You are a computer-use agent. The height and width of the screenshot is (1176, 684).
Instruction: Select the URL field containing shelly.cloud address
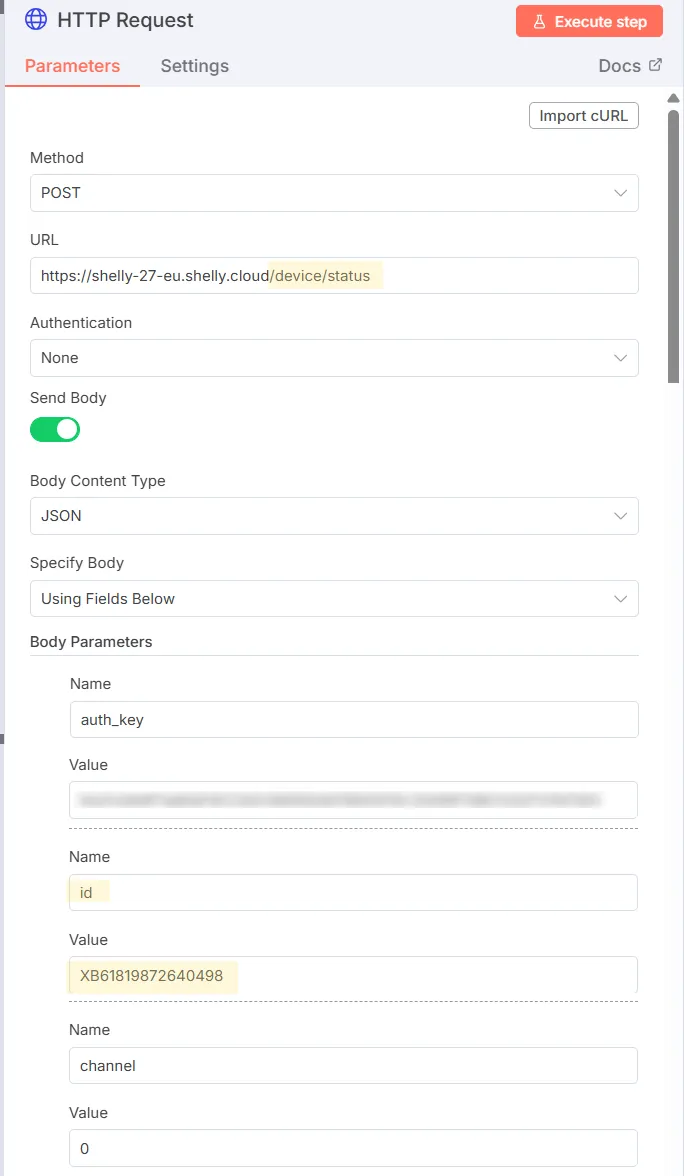[x=334, y=275]
